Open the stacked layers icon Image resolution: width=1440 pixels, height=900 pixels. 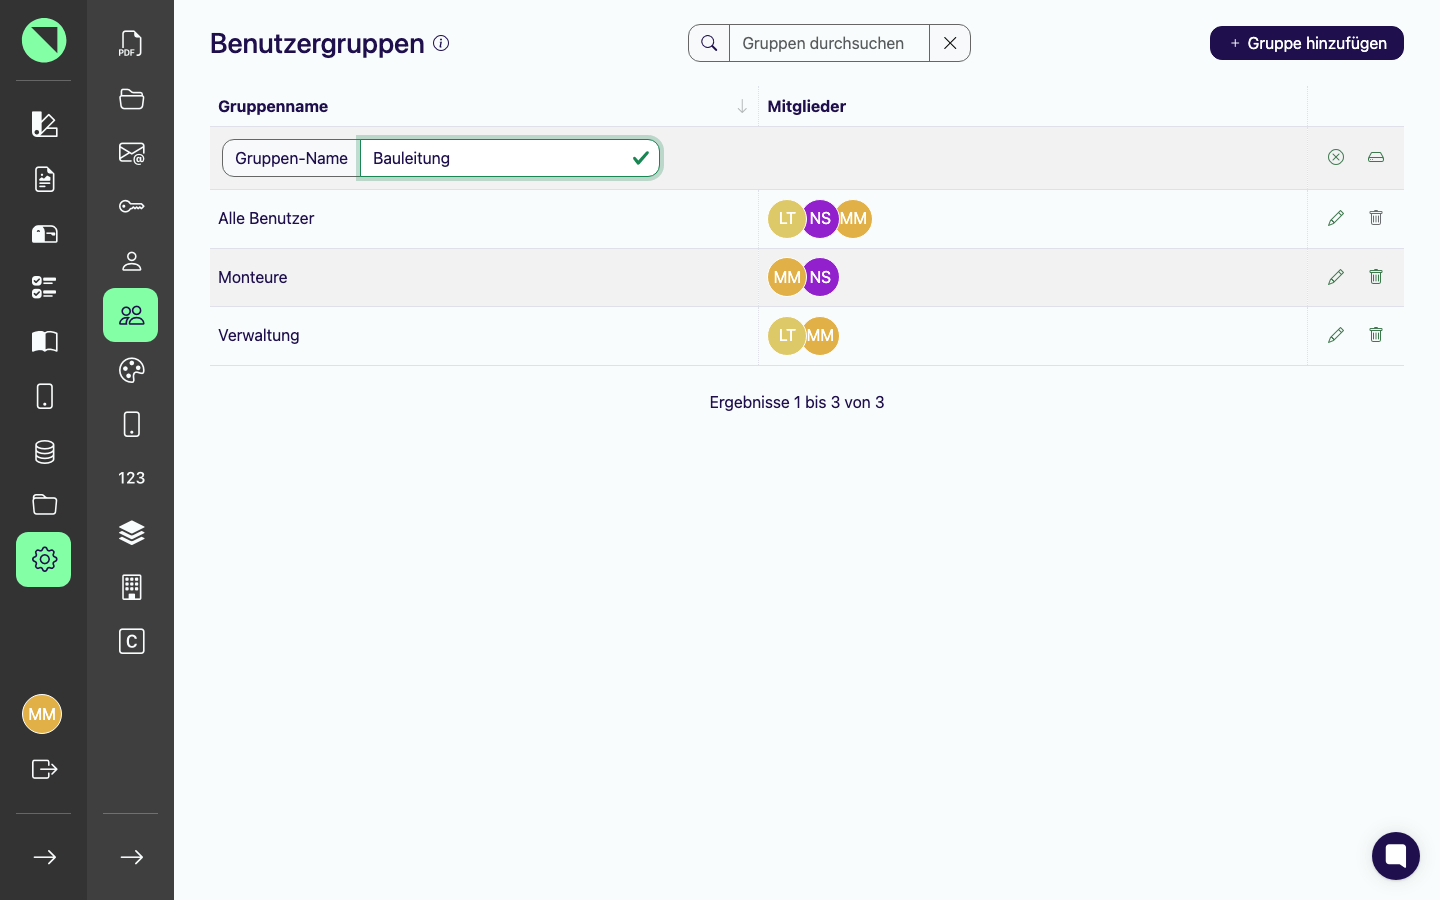[x=131, y=533]
